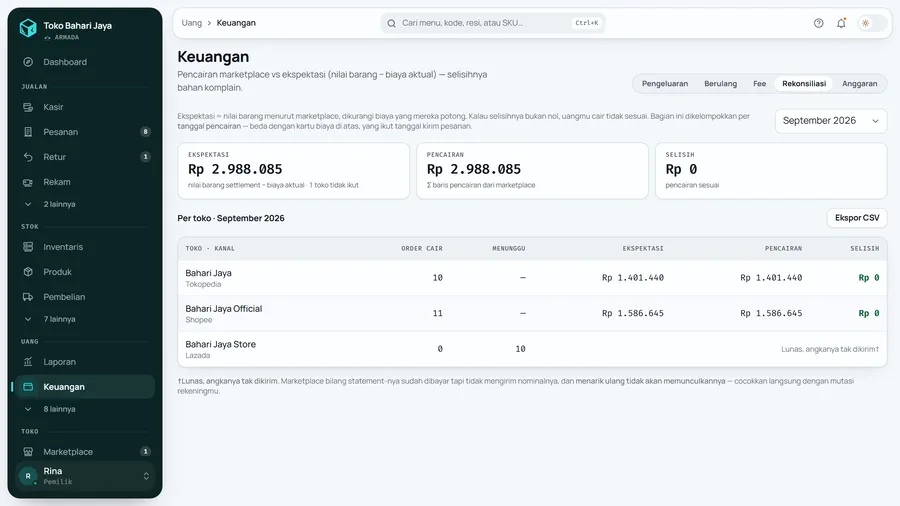Switch to the Fee tab
This screenshot has width=900, height=506.
[759, 84]
